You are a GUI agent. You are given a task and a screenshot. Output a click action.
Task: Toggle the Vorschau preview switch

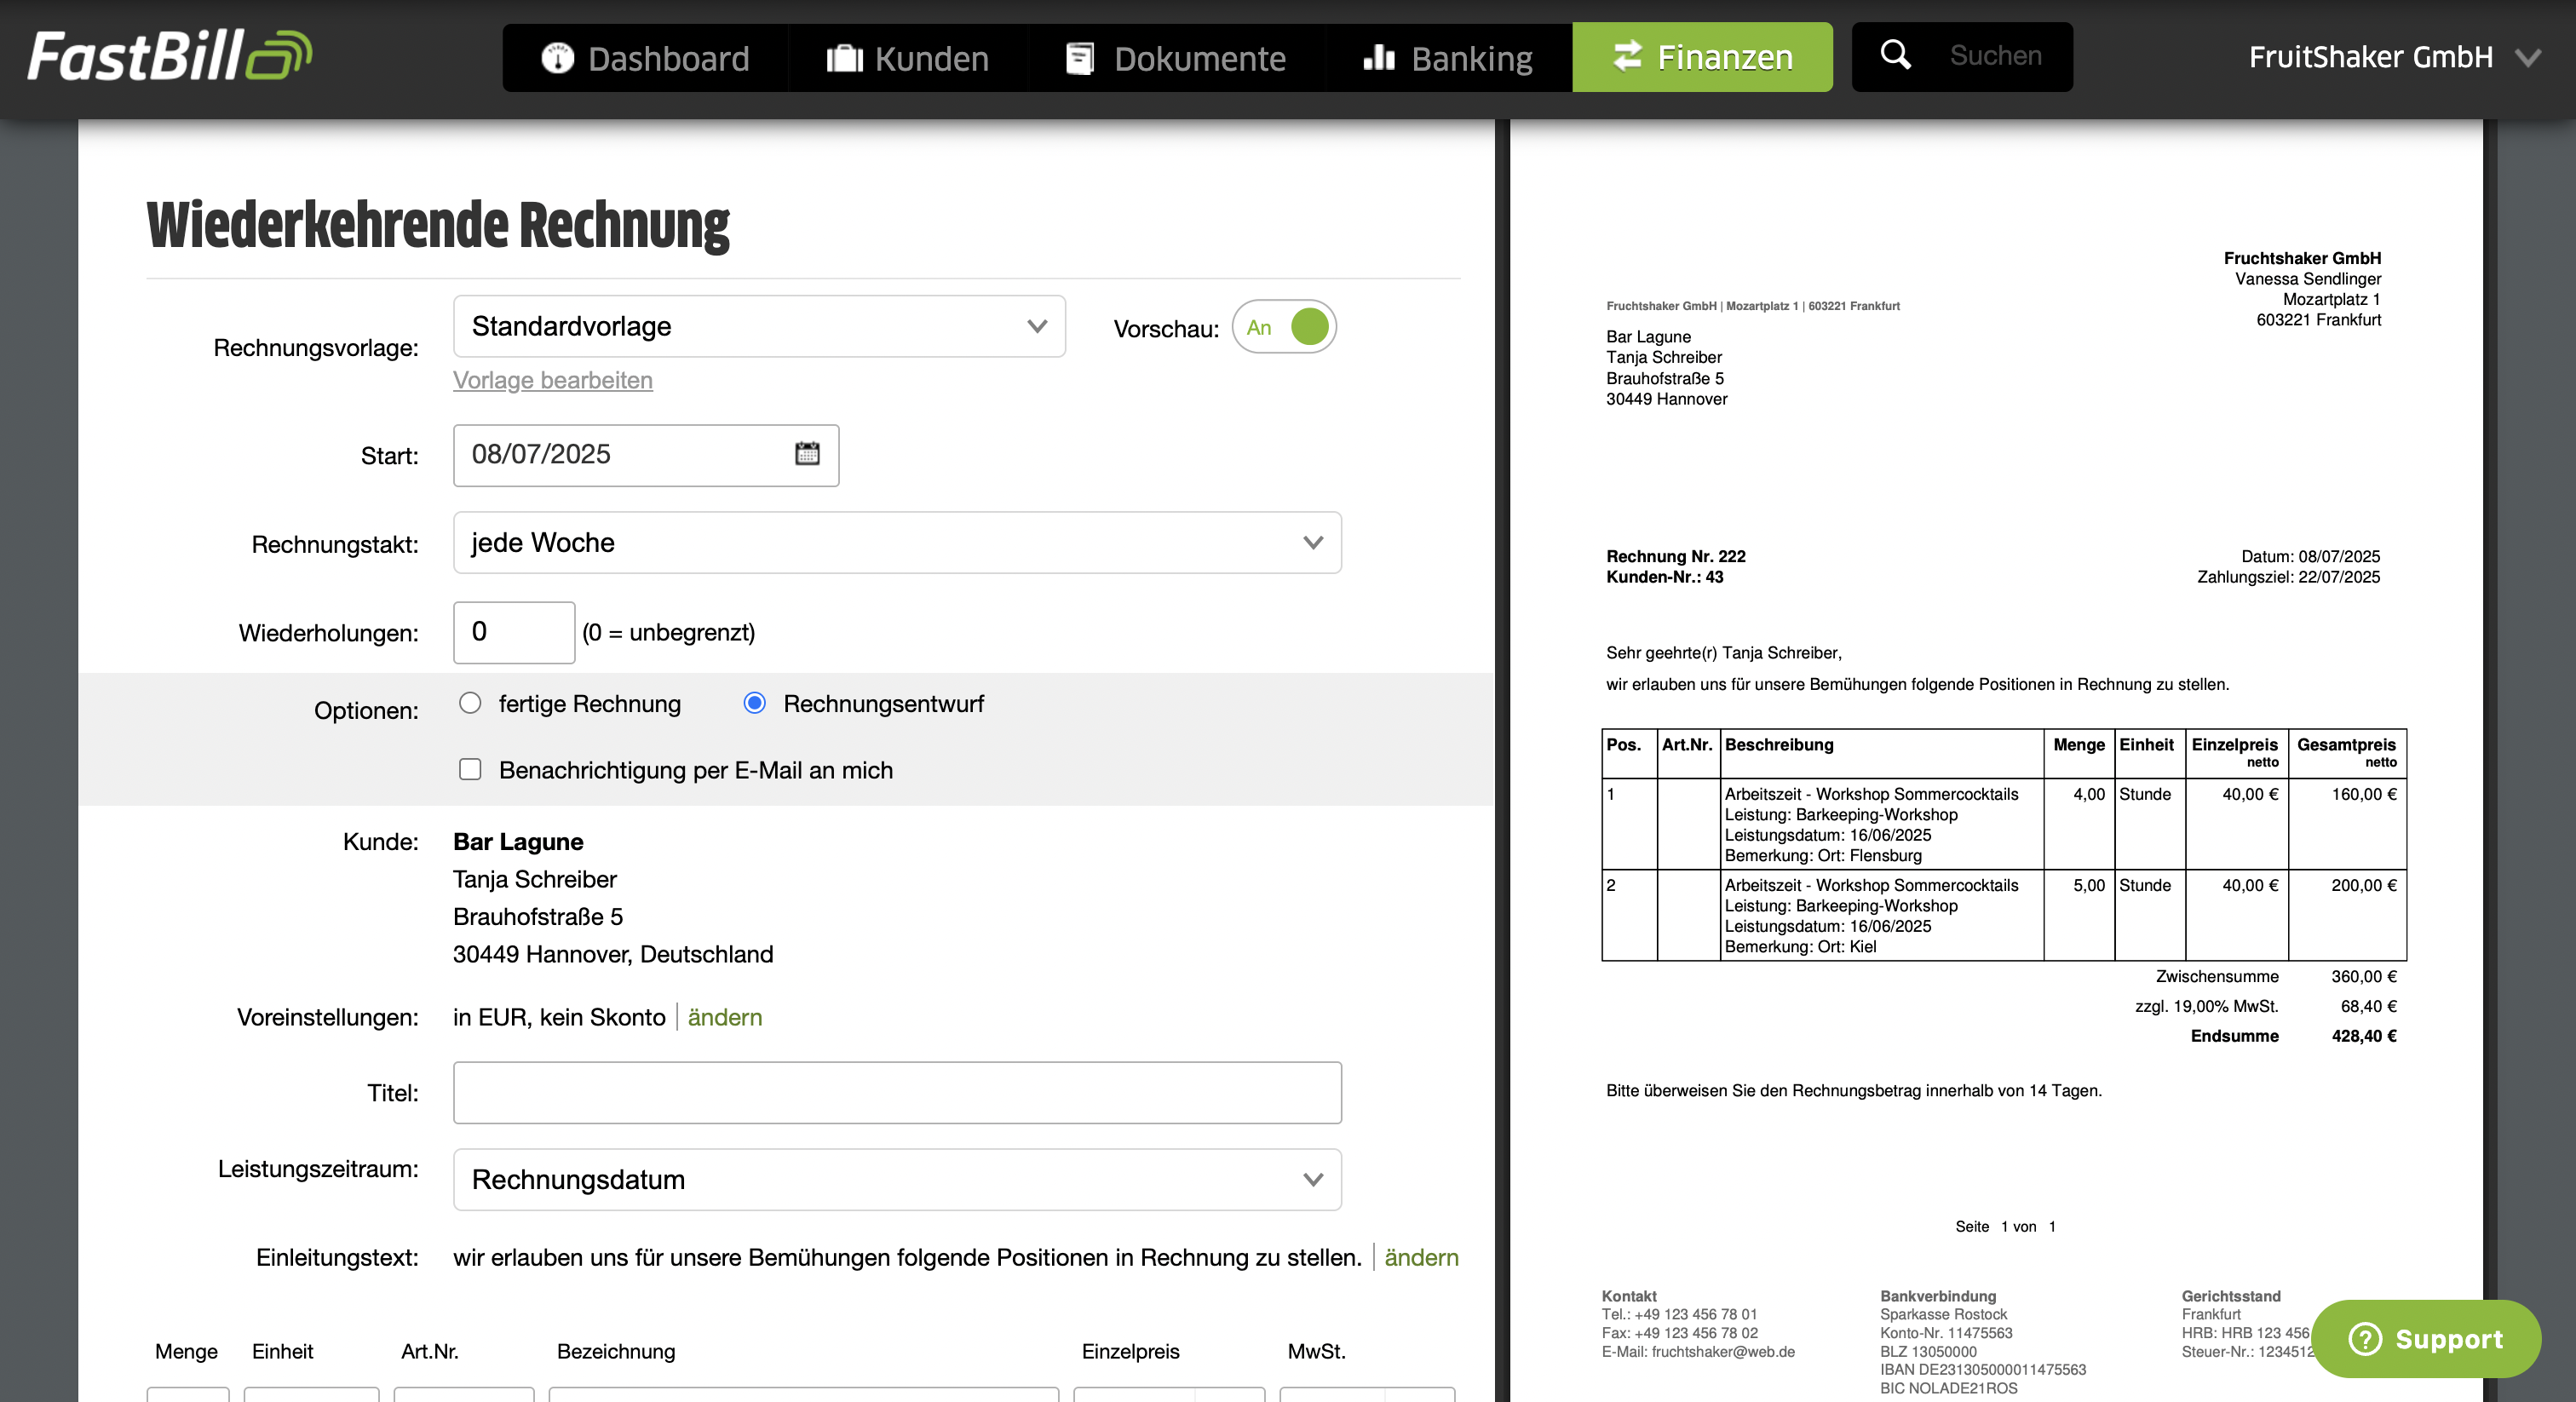pyautogui.click(x=1284, y=327)
